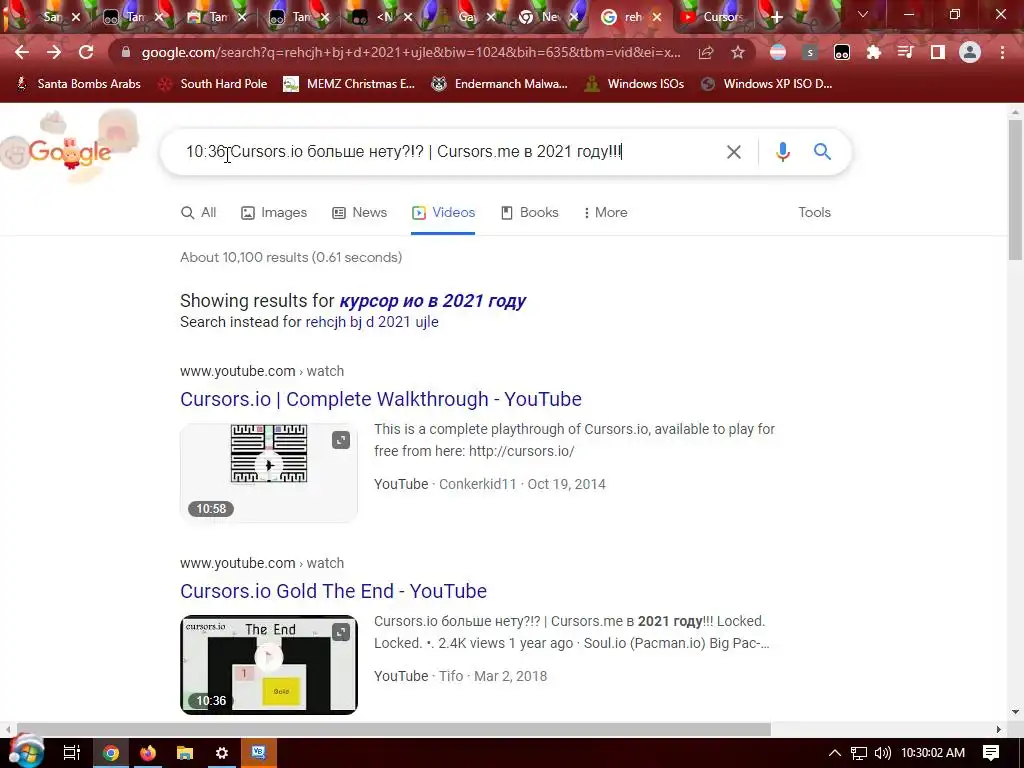Open the network icon in tray
This screenshot has width=1024, height=768.
click(x=859, y=753)
